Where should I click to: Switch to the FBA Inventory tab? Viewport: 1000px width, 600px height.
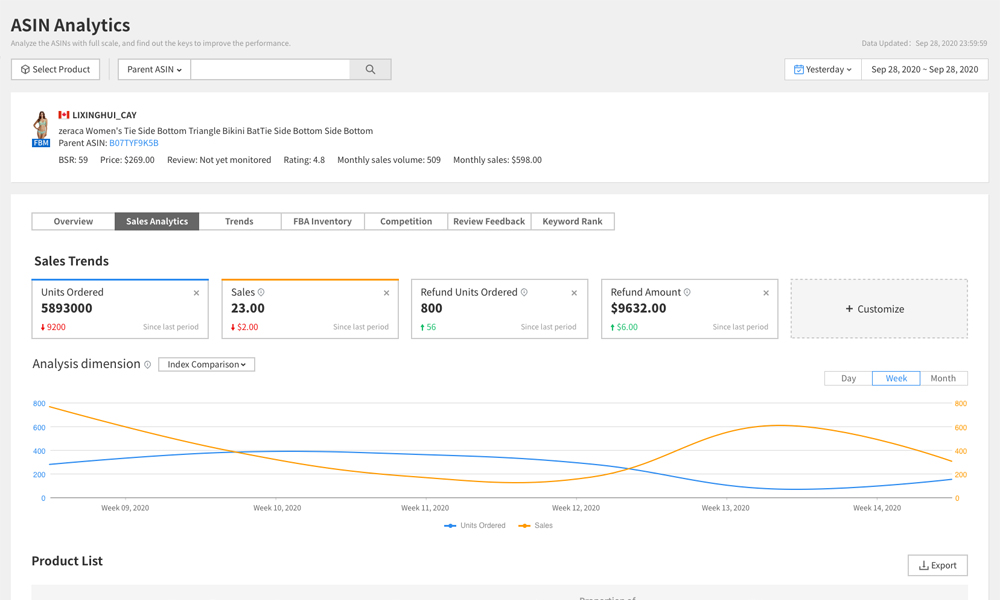(322, 221)
